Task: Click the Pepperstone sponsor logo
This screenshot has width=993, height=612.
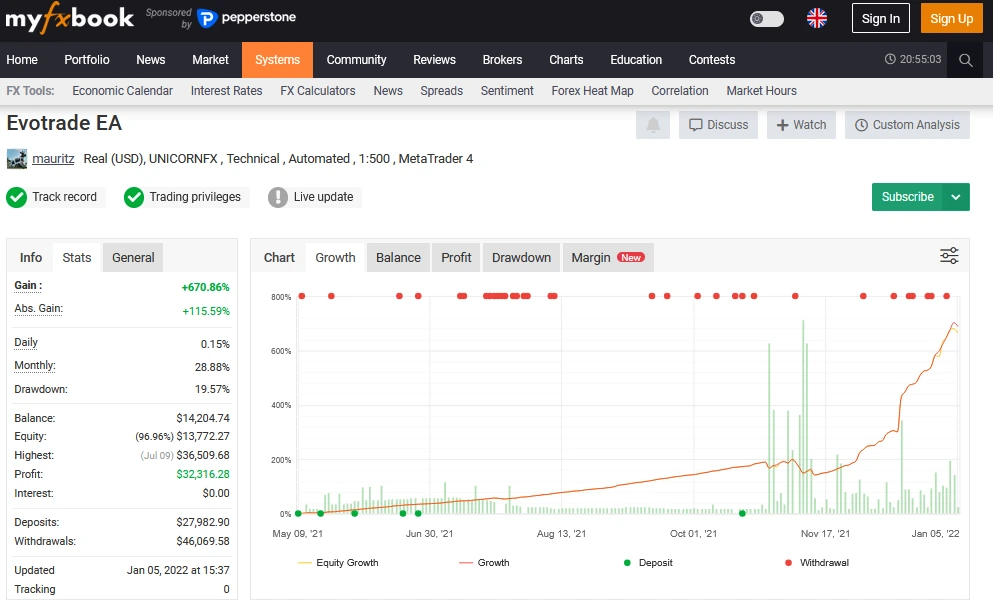Action: [x=246, y=18]
